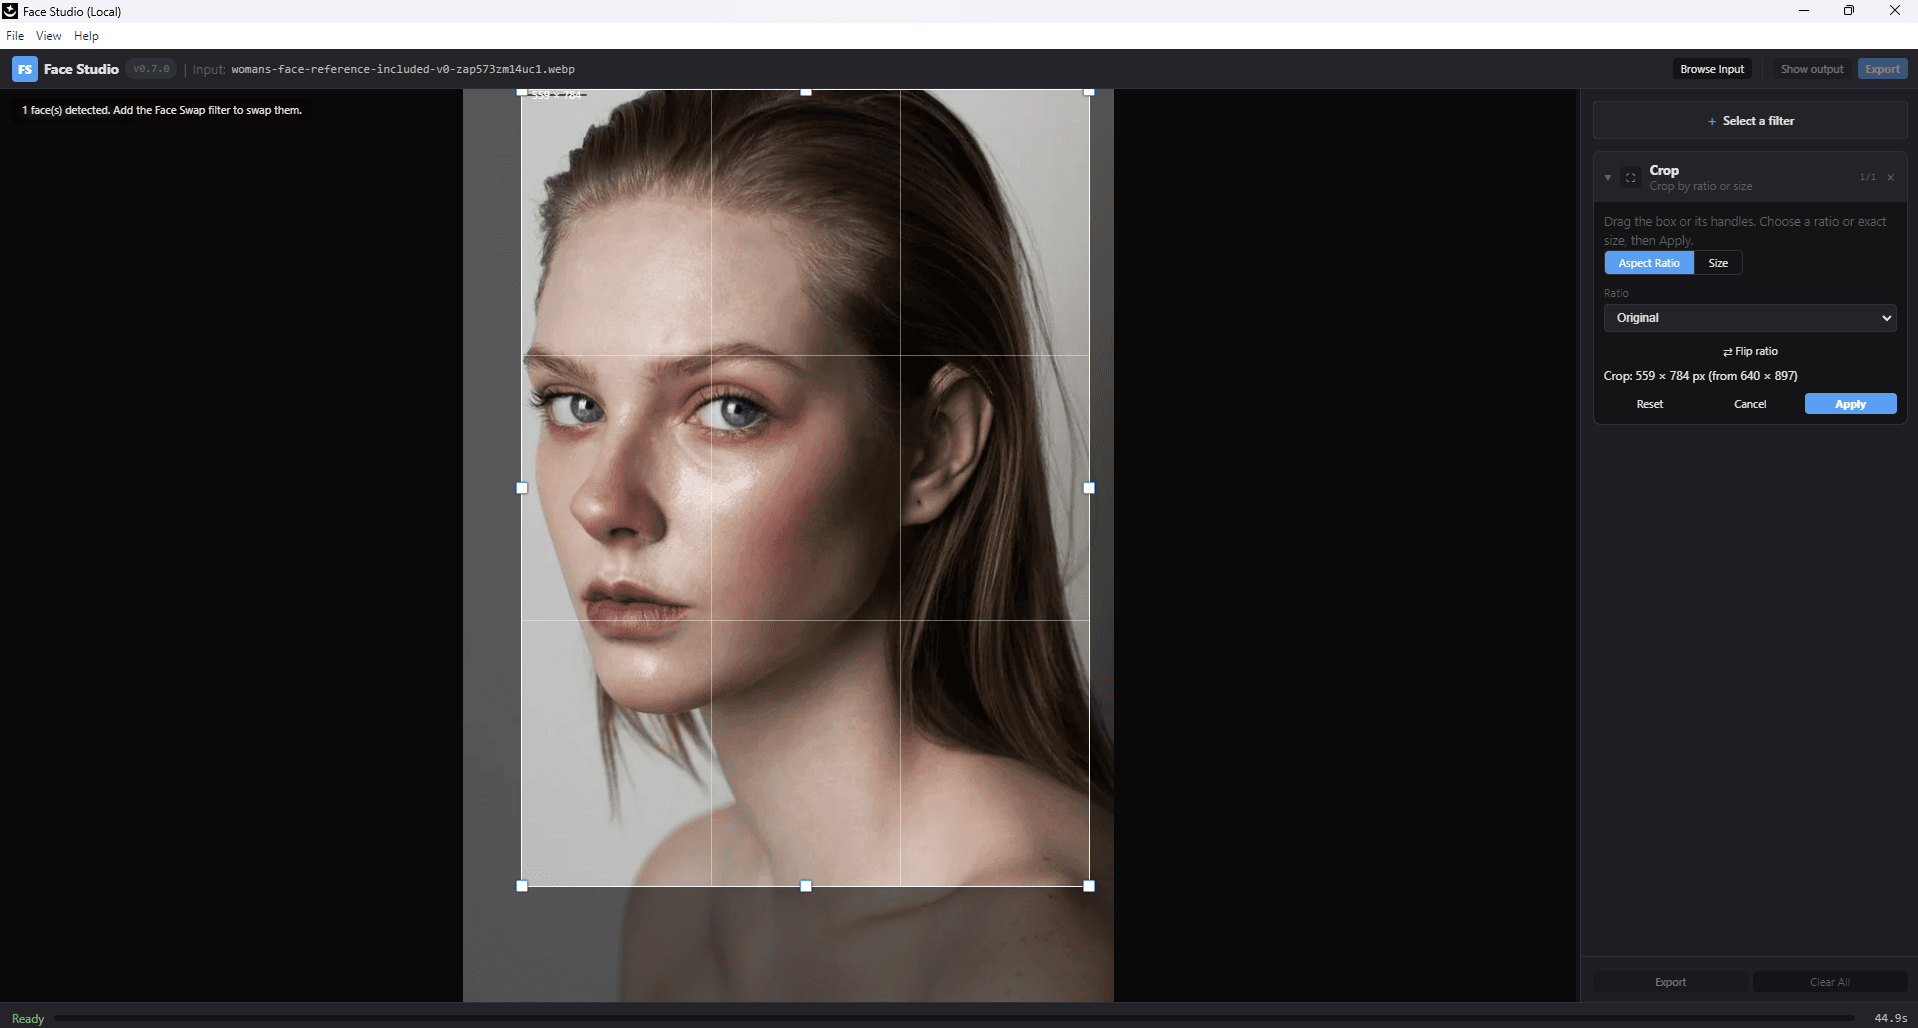This screenshot has width=1918, height=1028.
Task: Click Browse Input button
Action: click(x=1712, y=69)
